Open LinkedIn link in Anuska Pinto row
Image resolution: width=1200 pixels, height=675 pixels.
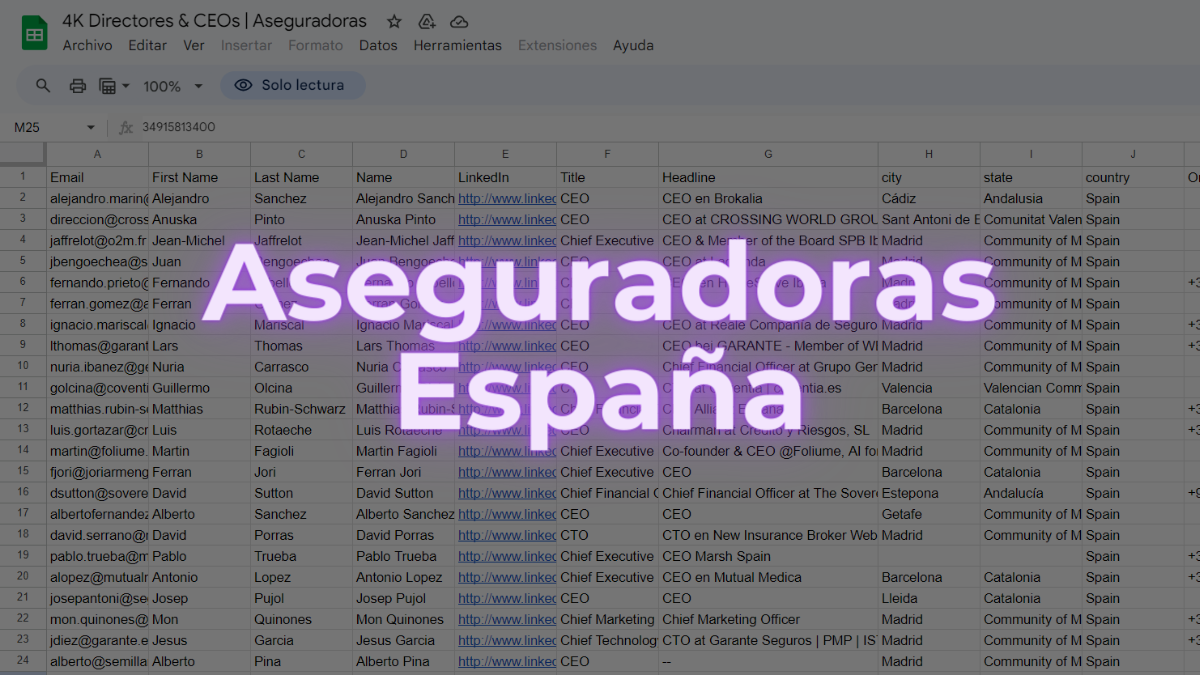[507, 219]
